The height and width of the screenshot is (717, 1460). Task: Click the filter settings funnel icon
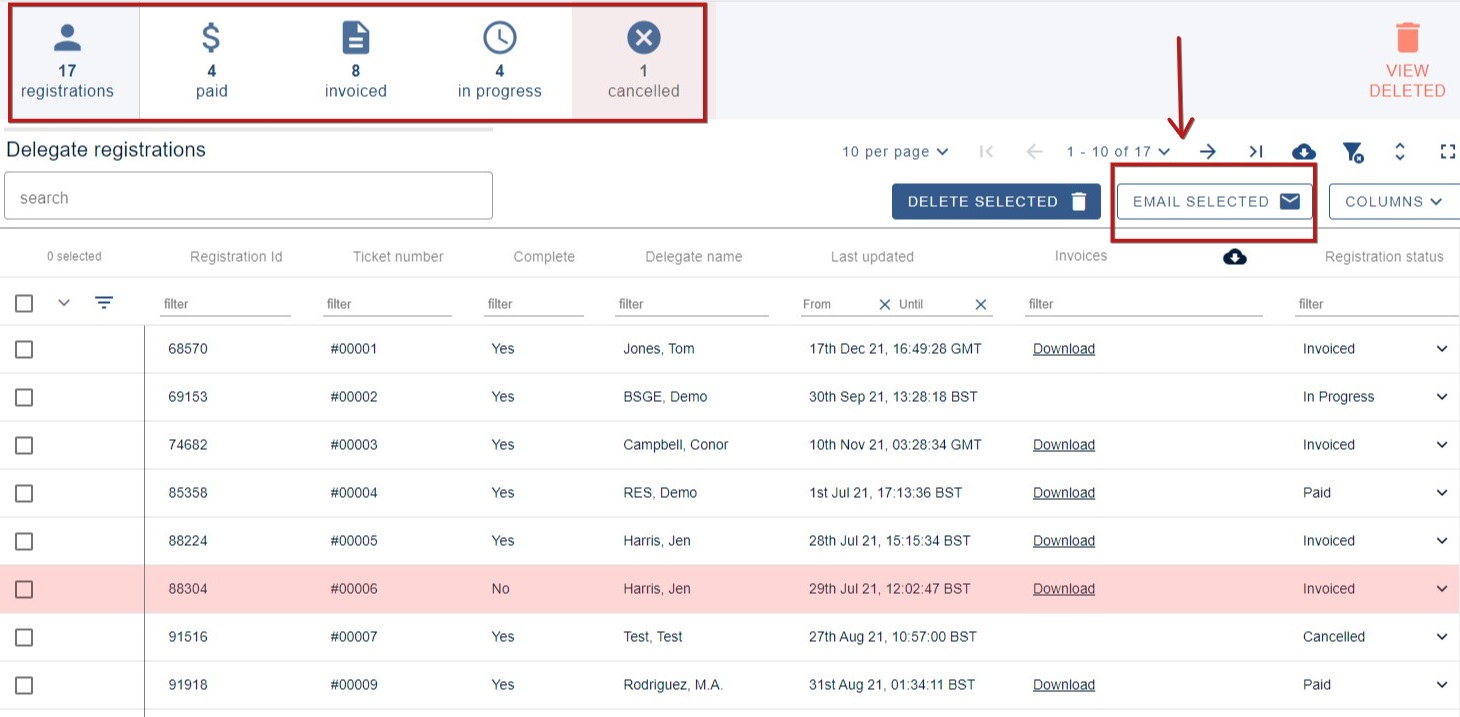[1352, 152]
